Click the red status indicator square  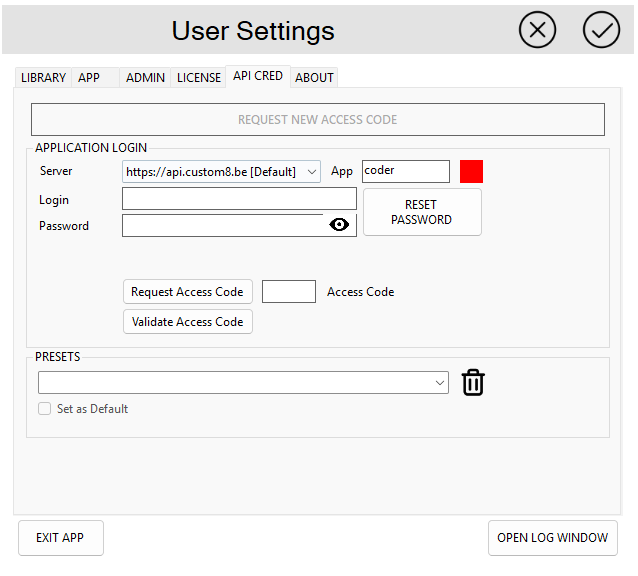(471, 171)
